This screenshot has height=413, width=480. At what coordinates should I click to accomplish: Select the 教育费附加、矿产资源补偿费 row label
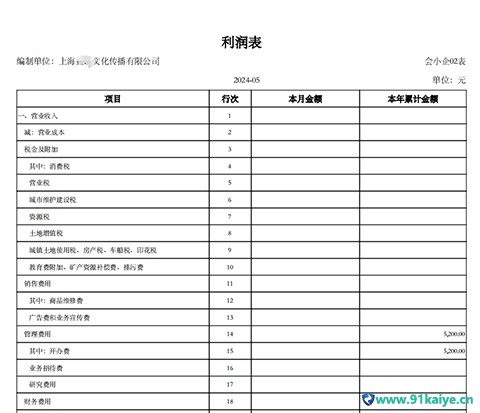86,267
